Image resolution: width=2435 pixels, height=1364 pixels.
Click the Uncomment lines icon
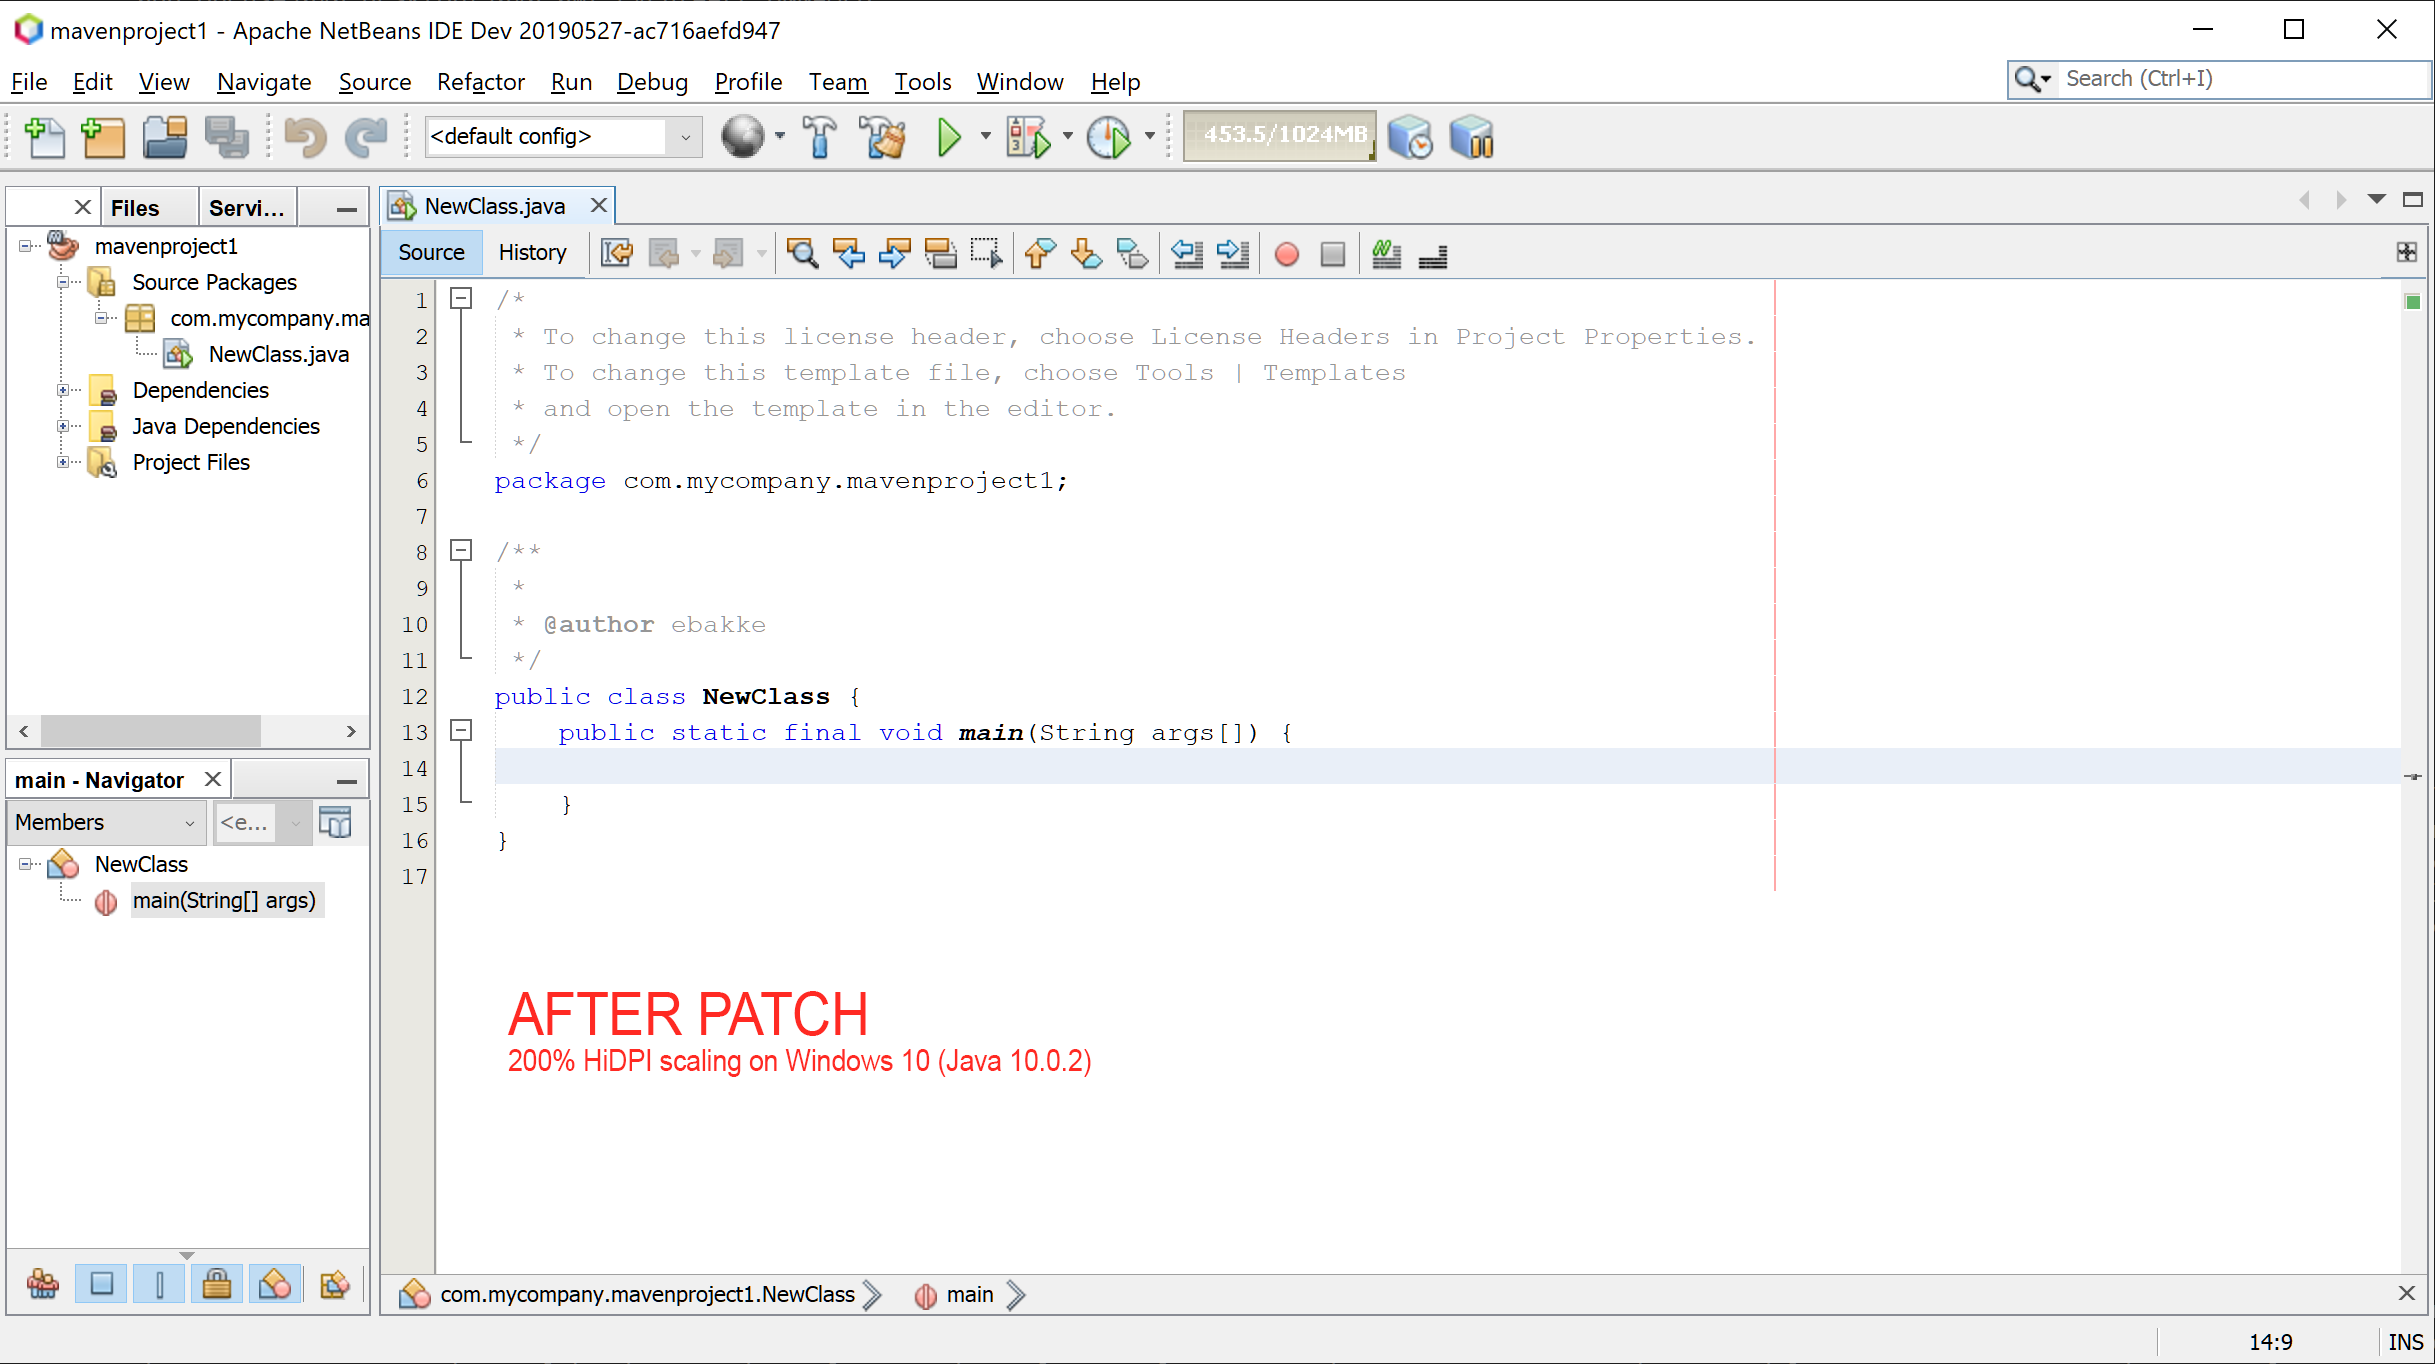pyautogui.click(x=1432, y=255)
